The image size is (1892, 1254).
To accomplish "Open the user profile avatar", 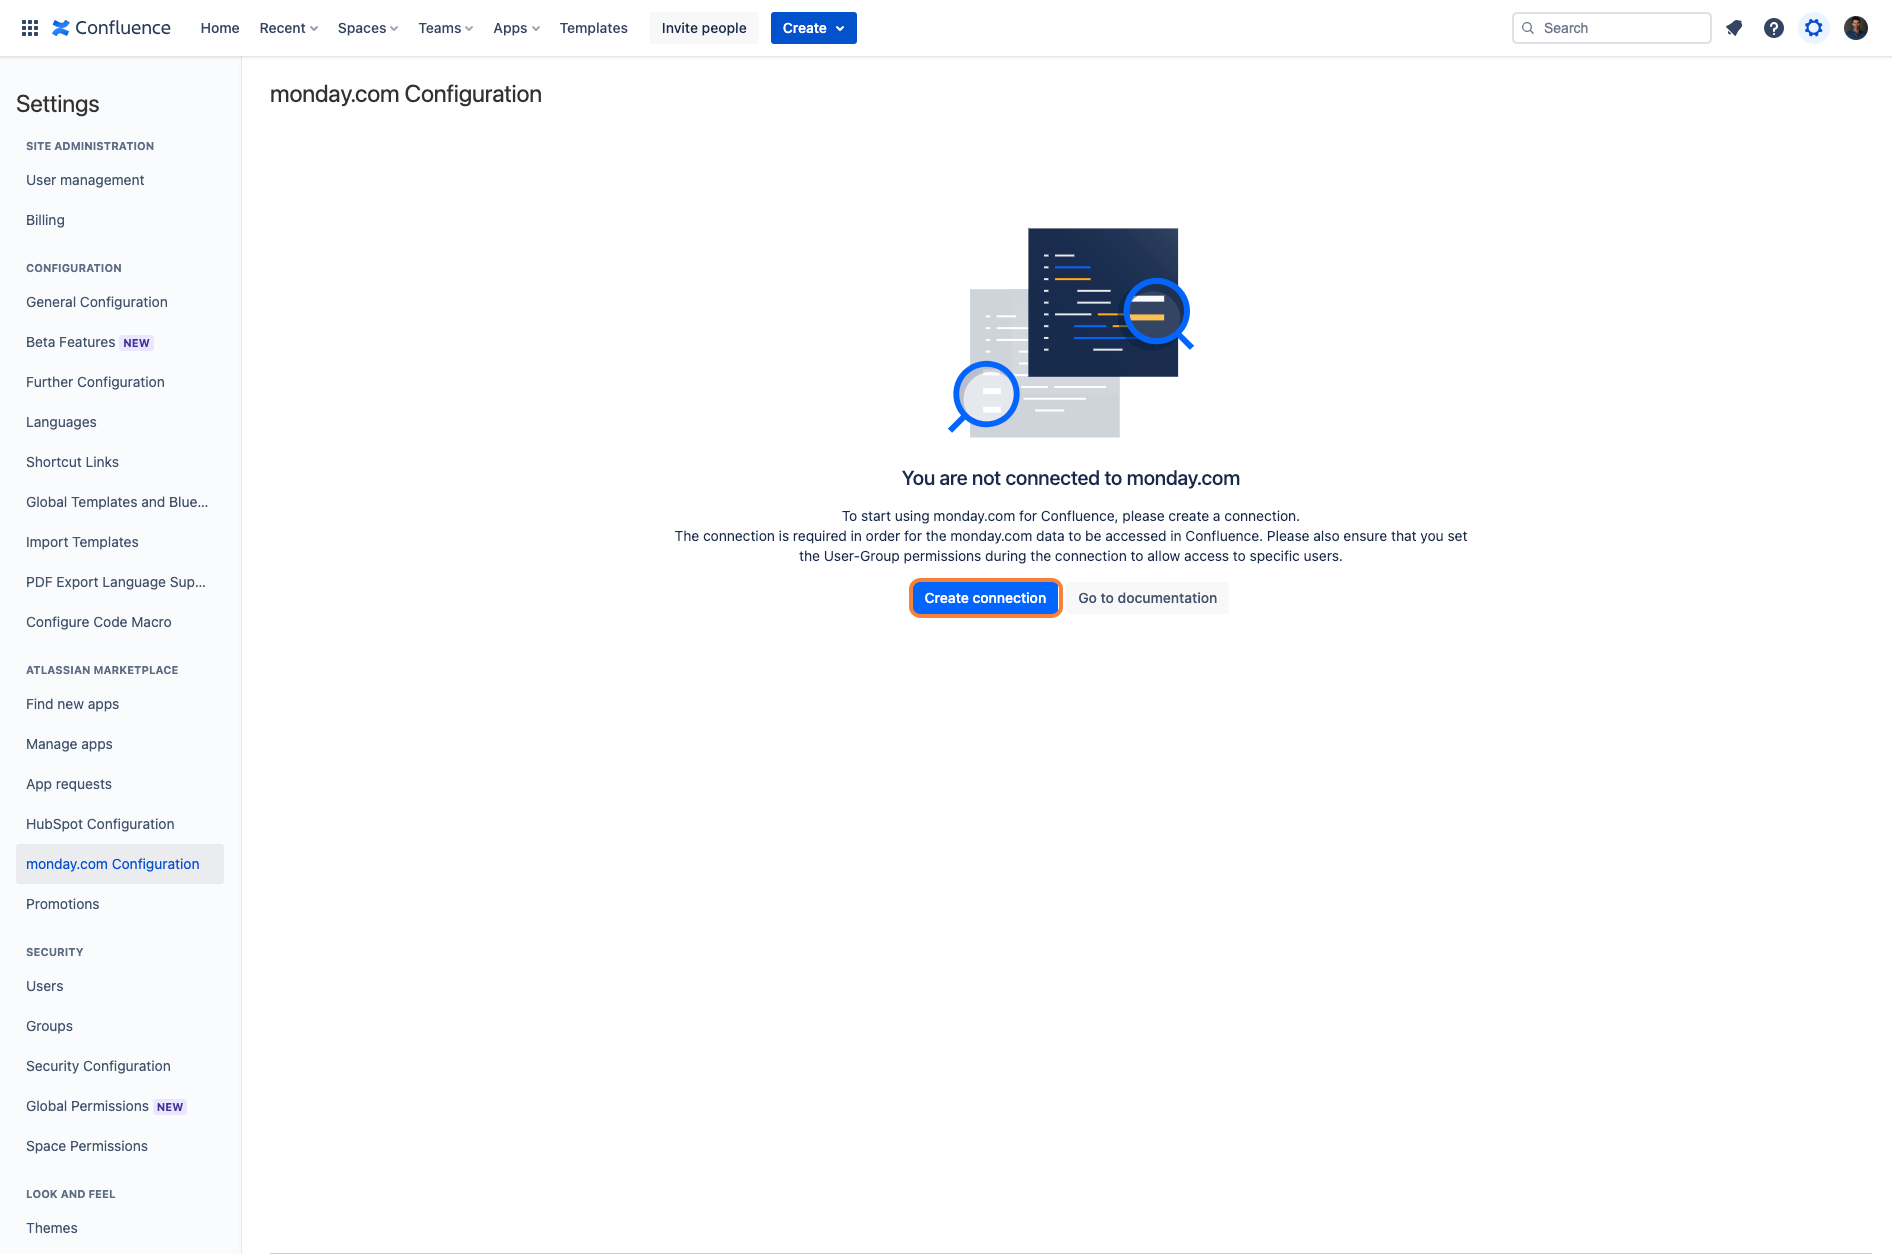I will [x=1856, y=28].
